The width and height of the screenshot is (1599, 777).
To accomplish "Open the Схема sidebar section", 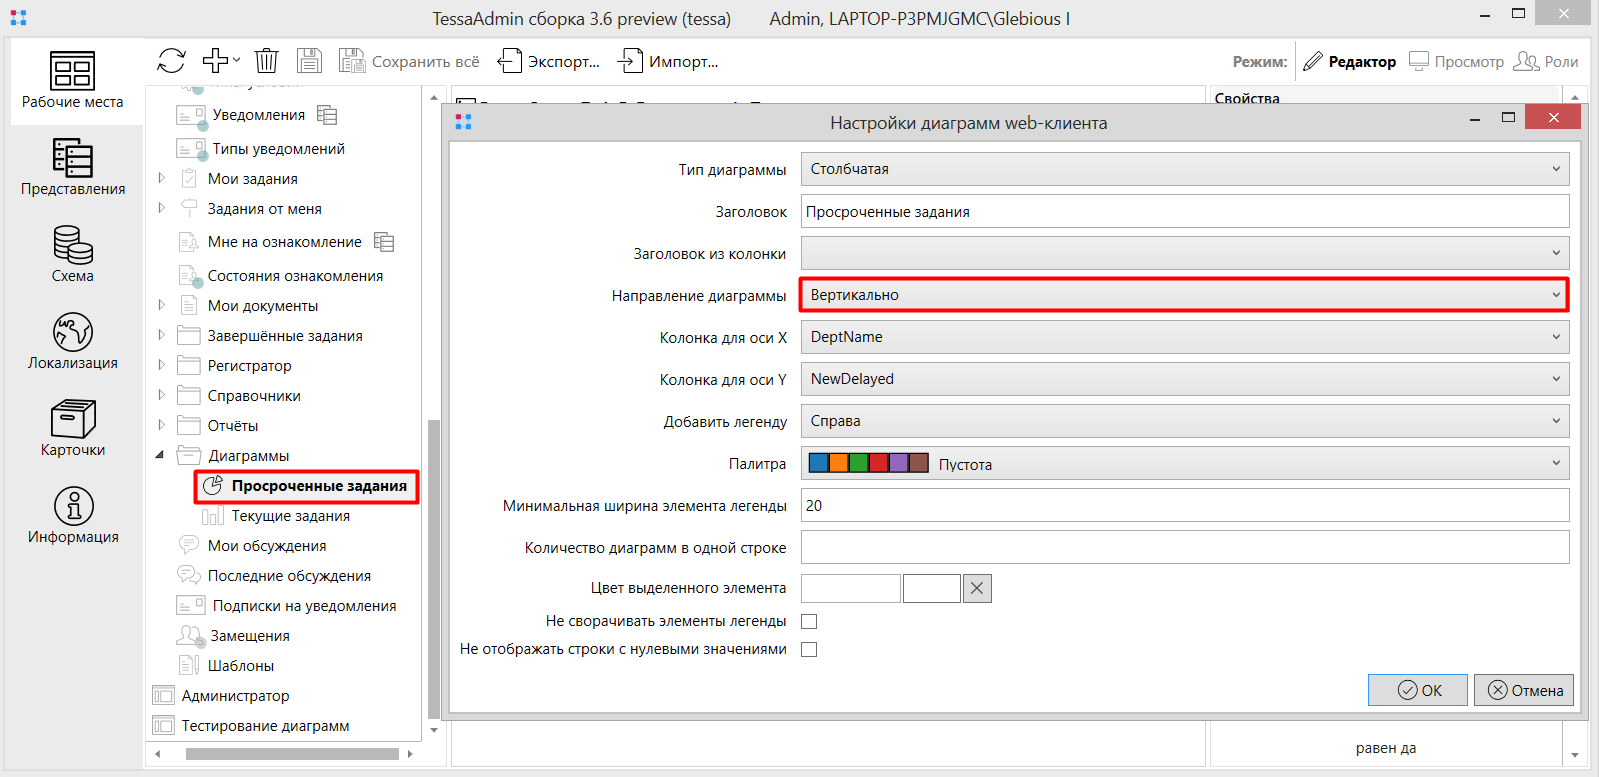I will (73, 254).
